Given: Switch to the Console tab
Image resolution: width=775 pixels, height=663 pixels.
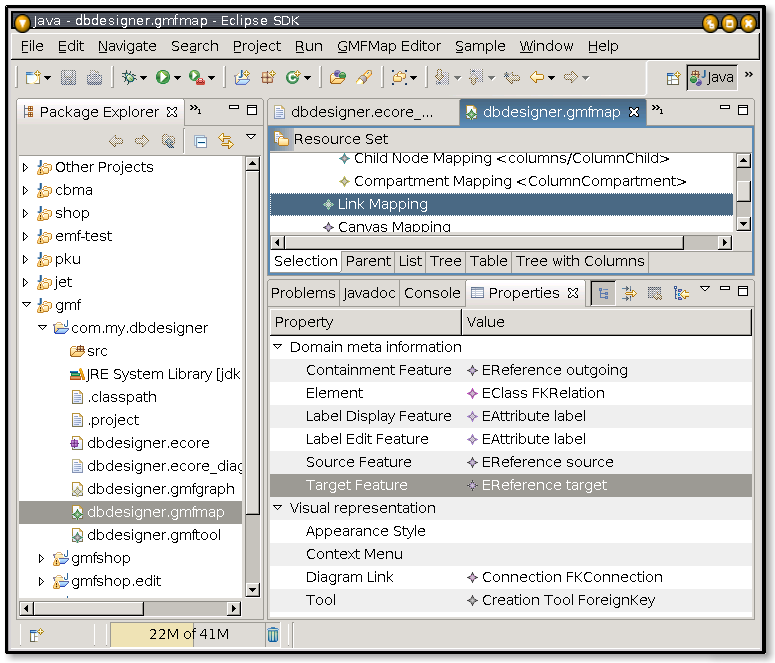Looking at the screenshot, I should point(431,293).
